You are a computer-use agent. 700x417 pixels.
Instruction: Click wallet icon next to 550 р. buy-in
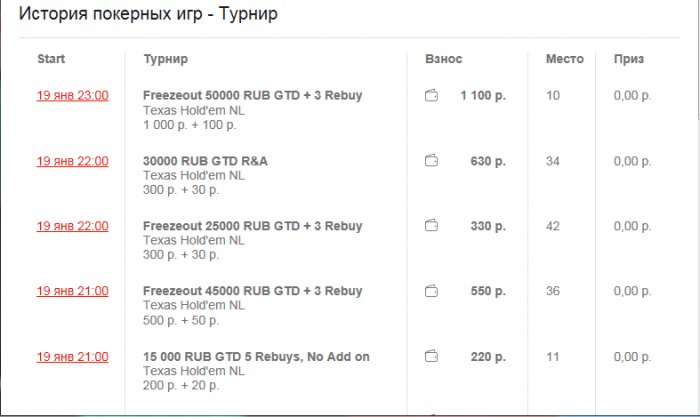click(x=432, y=291)
